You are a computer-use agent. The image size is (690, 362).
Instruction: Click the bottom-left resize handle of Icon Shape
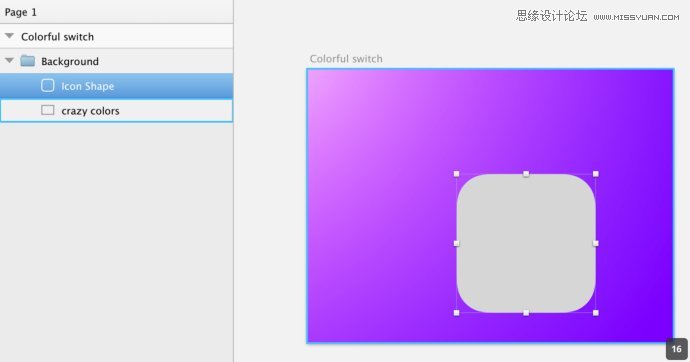pyautogui.click(x=456, y=313)
